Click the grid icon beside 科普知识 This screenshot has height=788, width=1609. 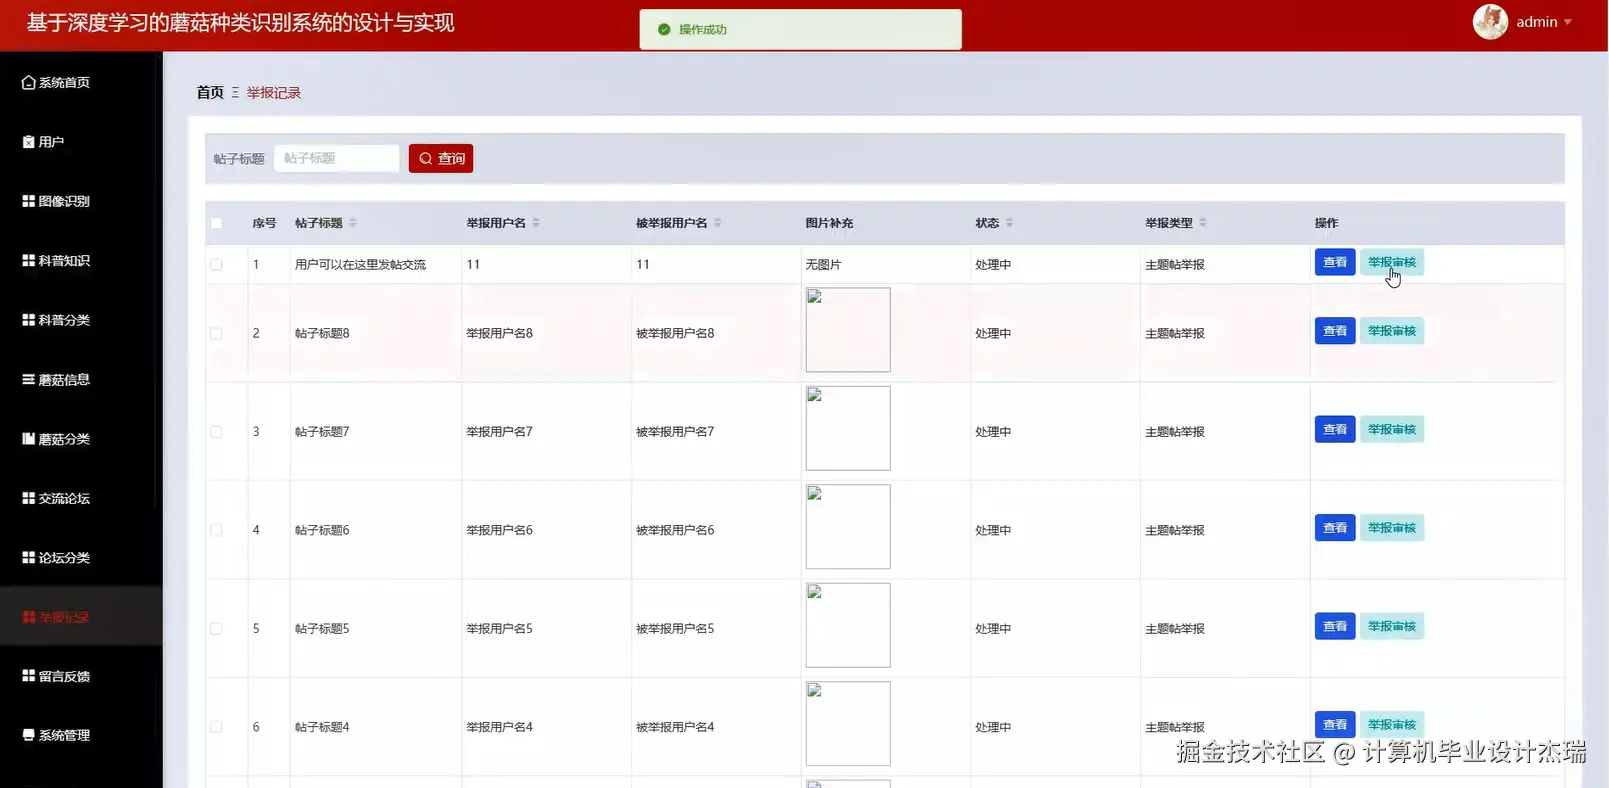28,260
